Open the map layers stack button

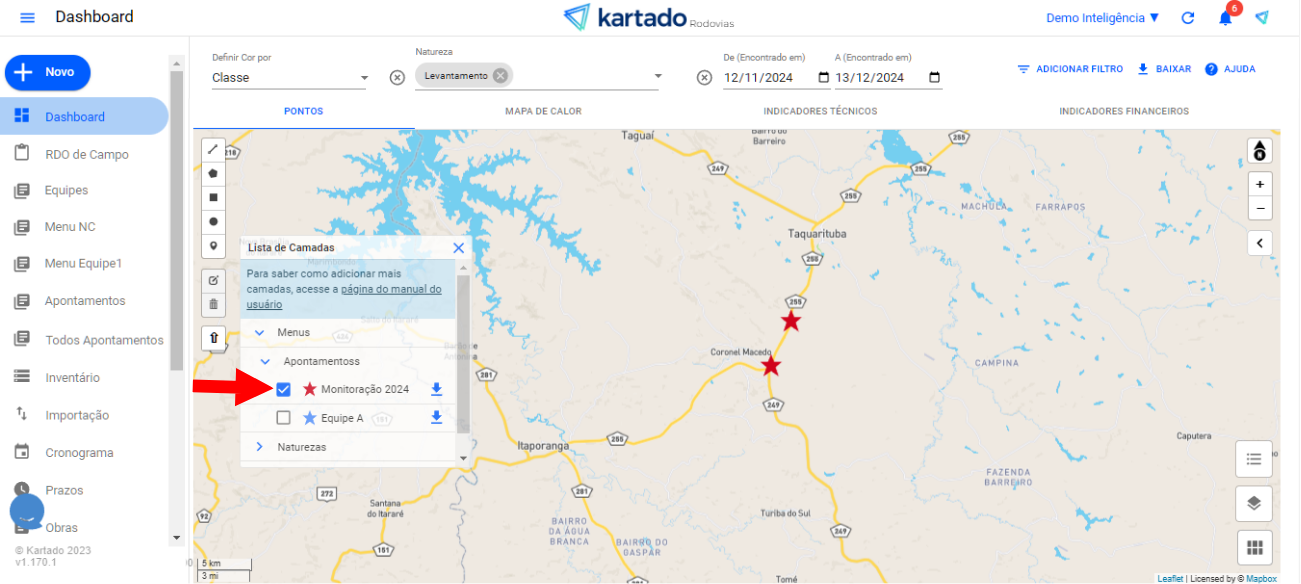click(1254, 503)
